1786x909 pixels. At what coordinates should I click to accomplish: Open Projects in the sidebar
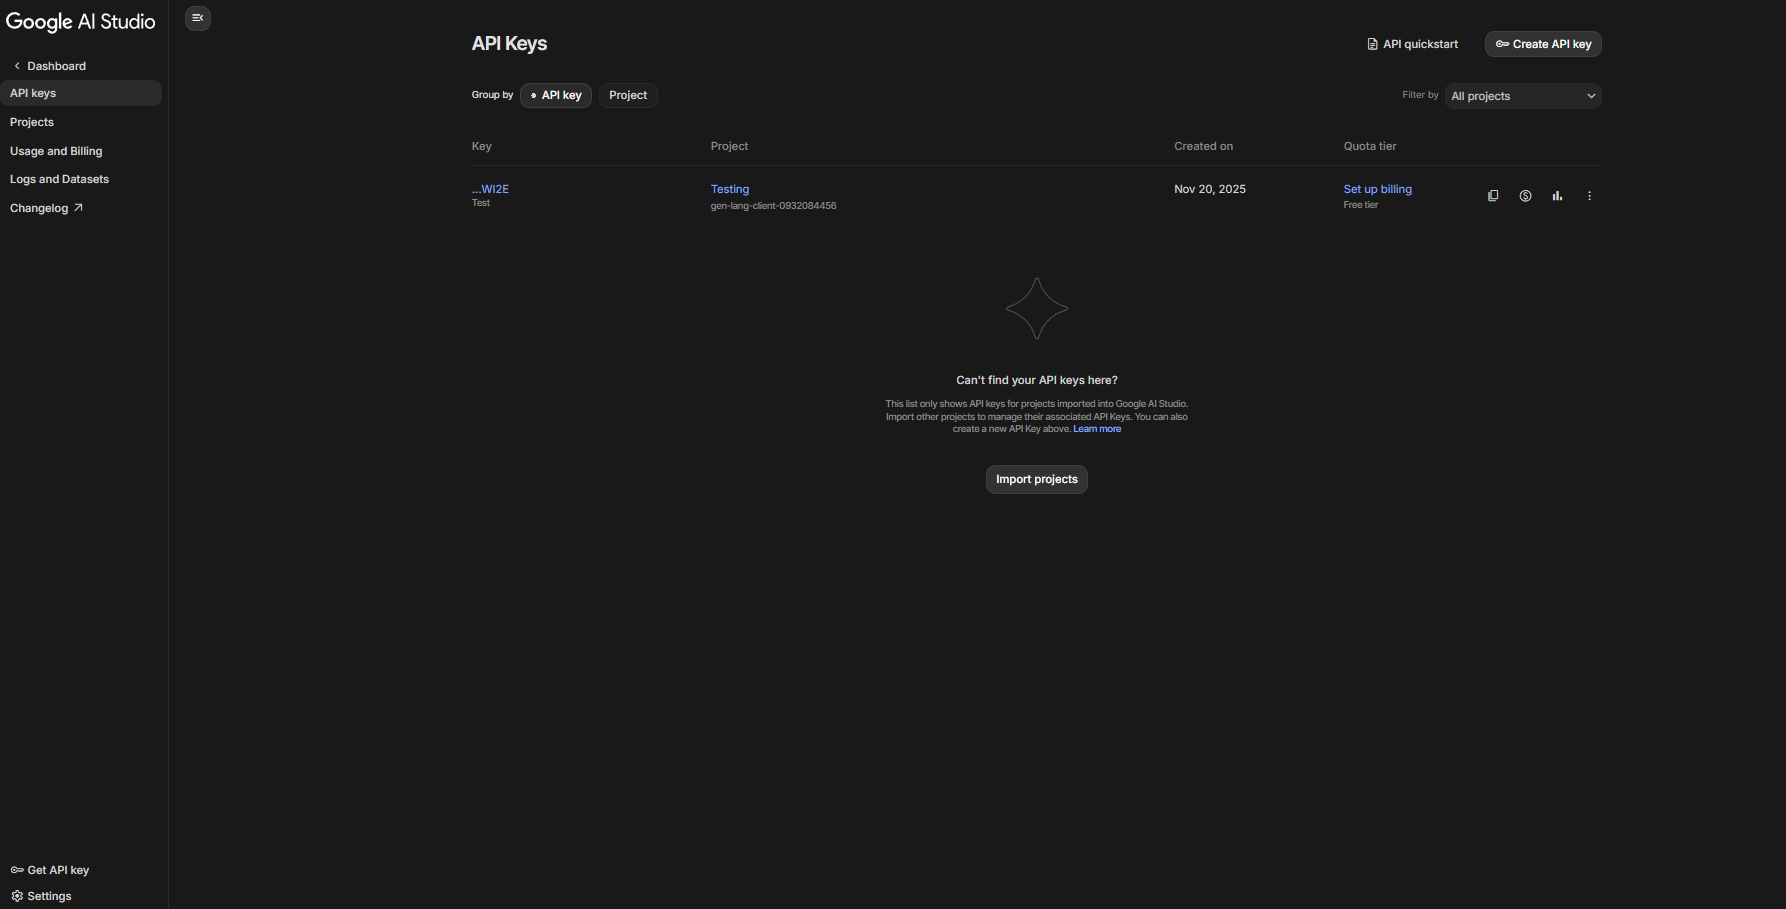point(32,122)
